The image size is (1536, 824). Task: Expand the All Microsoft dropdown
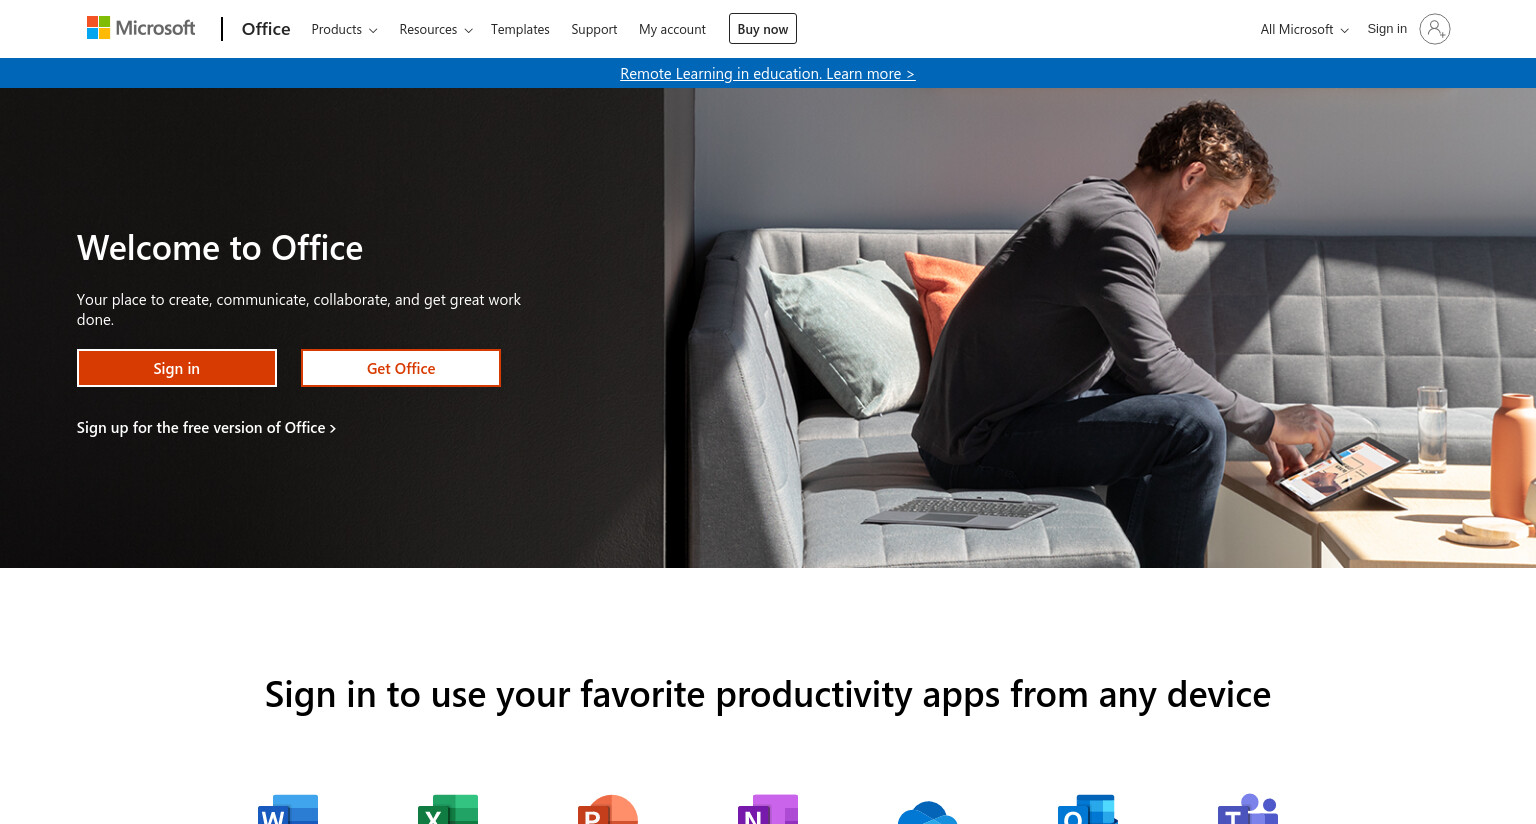coord(1304,29)
